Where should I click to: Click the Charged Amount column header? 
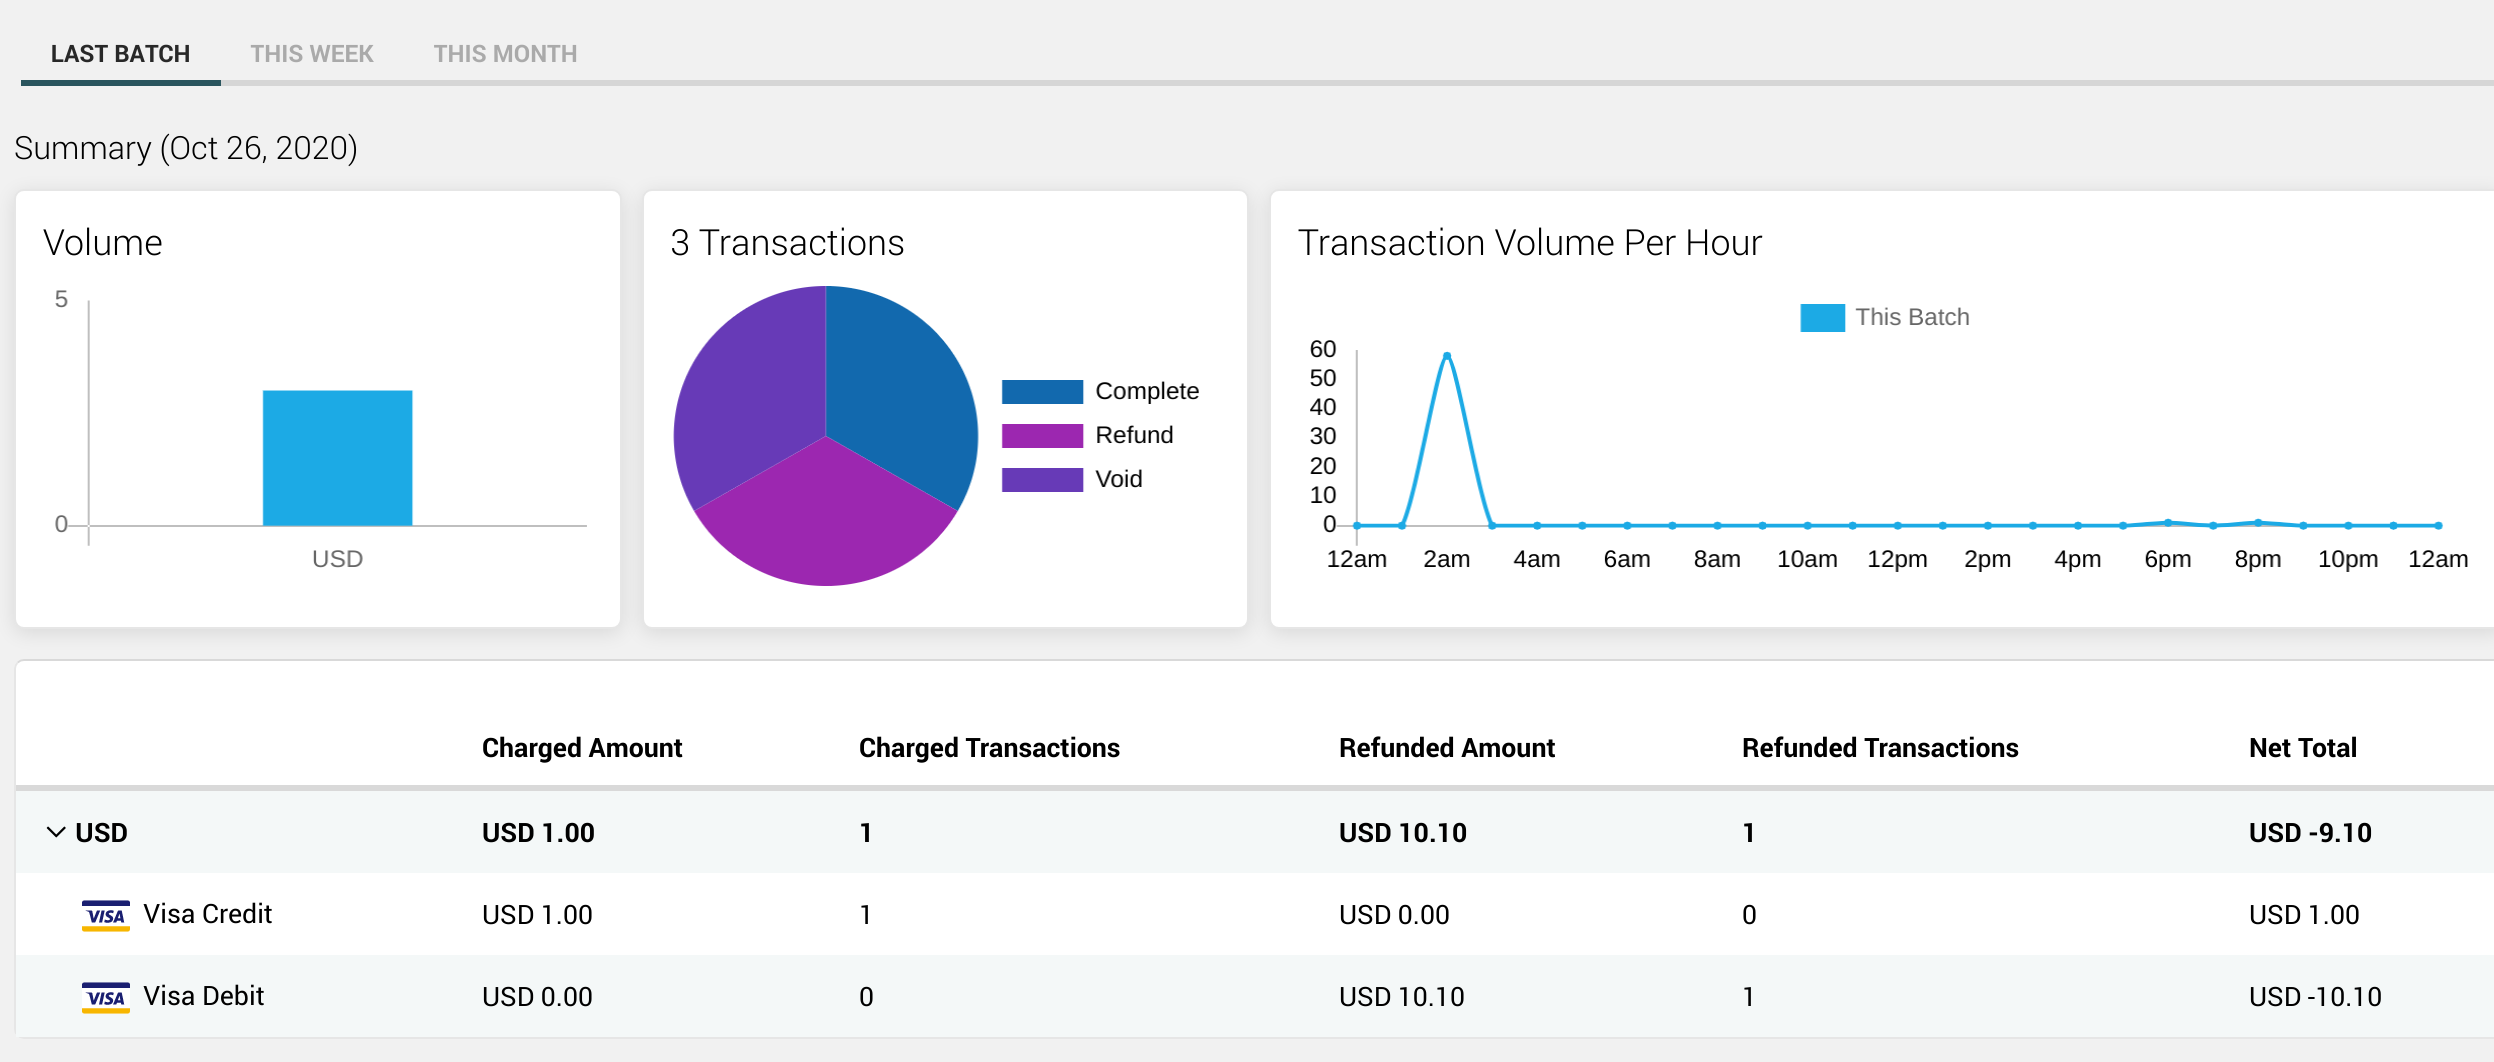581,748
